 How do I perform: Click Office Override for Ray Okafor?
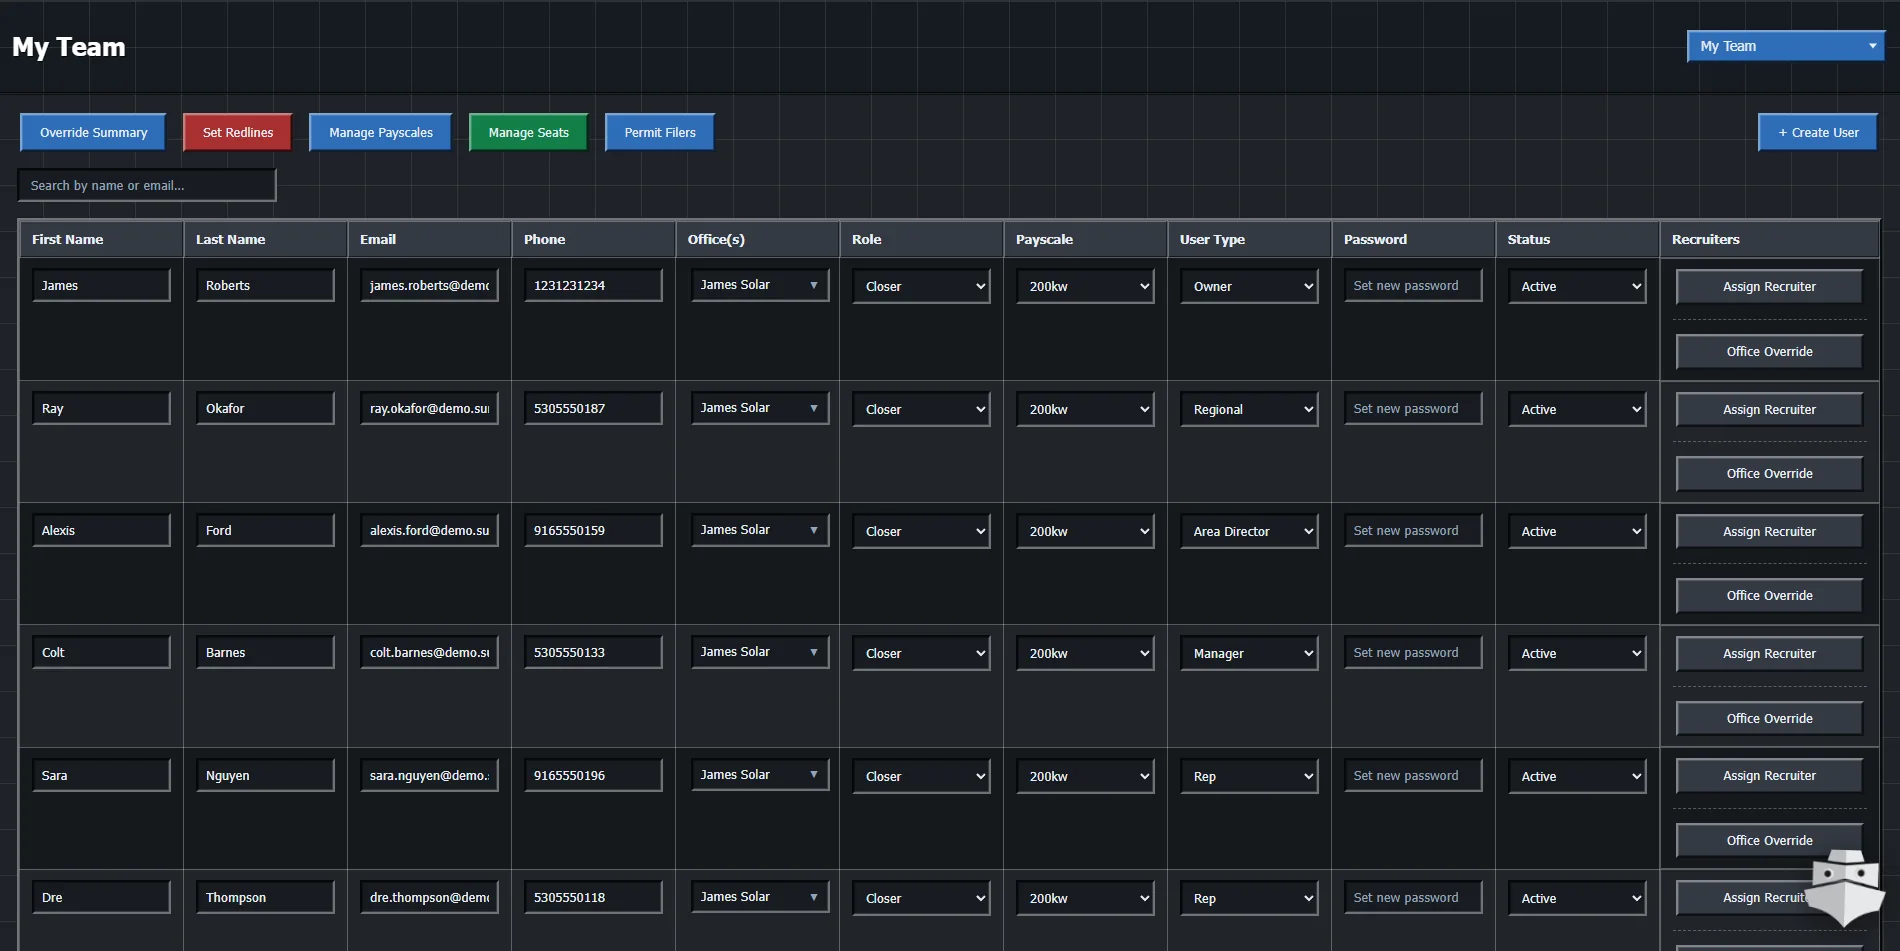(1769, 474)
